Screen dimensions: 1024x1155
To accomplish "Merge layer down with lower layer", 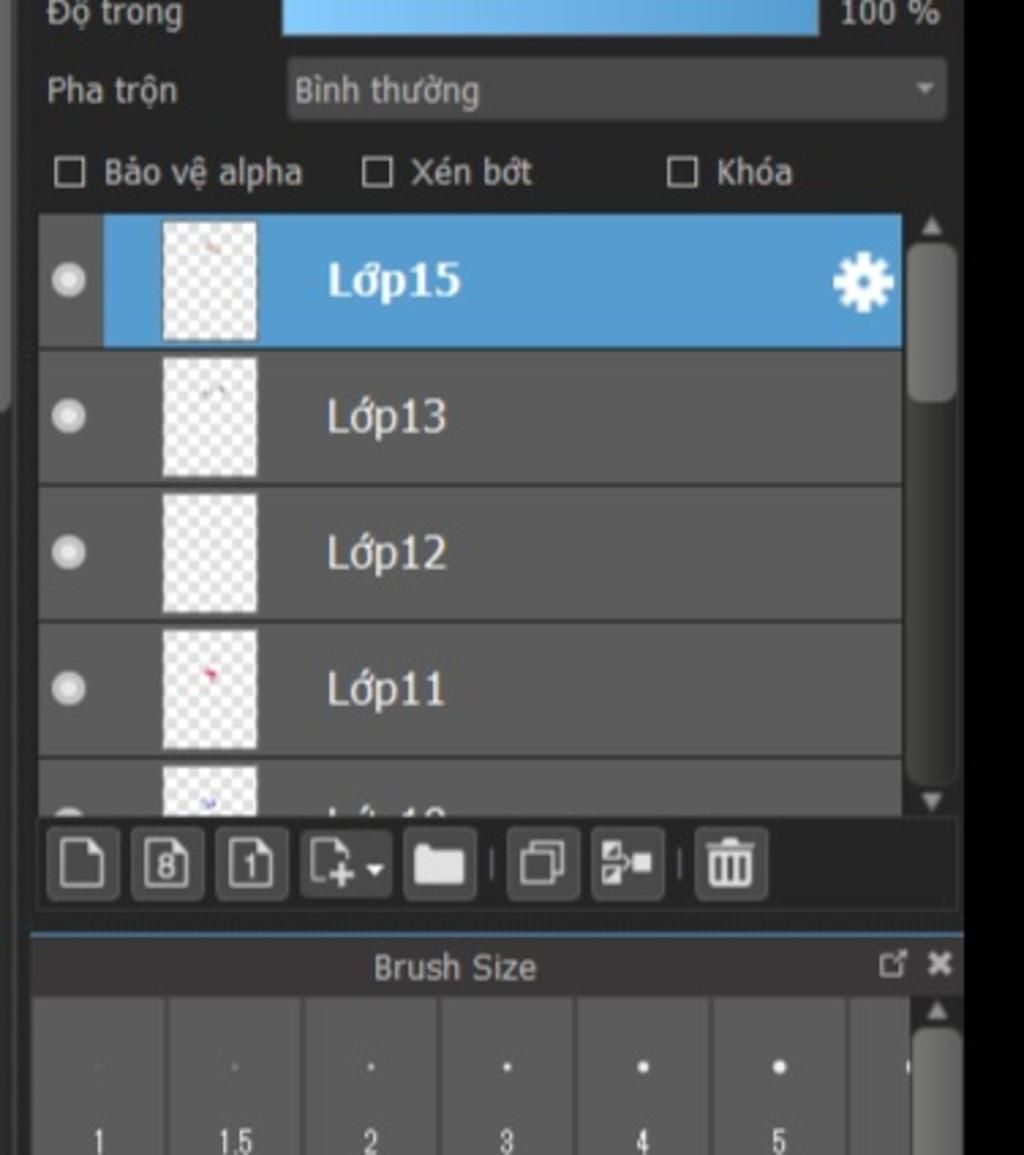I will 628,863.
